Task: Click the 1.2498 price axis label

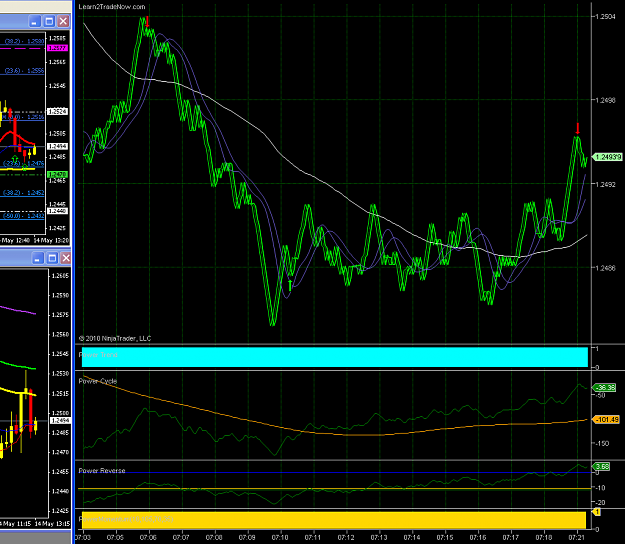Action: tap(605, 100)
